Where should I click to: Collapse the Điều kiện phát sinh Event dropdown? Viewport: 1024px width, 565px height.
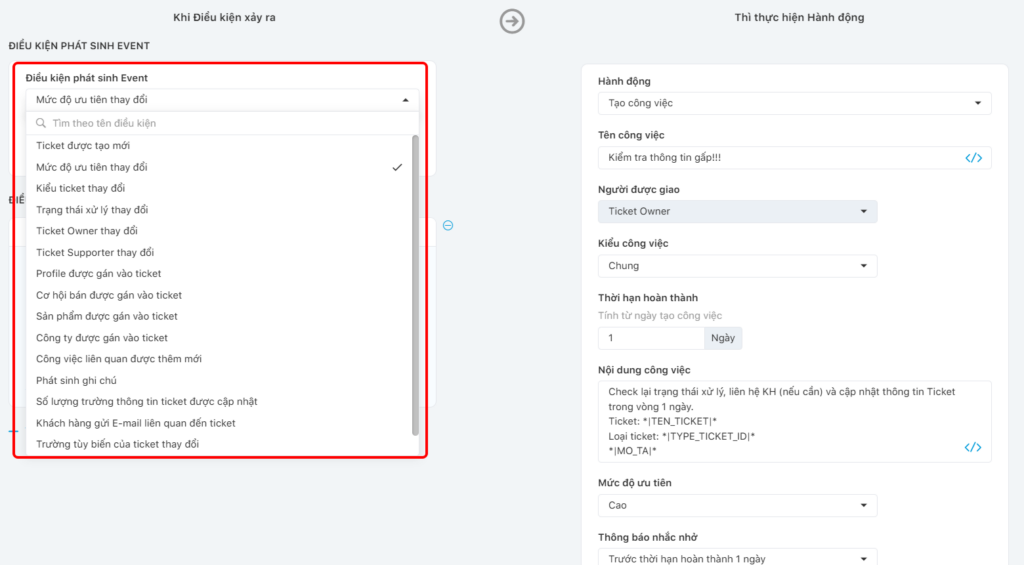coord(405,100)
